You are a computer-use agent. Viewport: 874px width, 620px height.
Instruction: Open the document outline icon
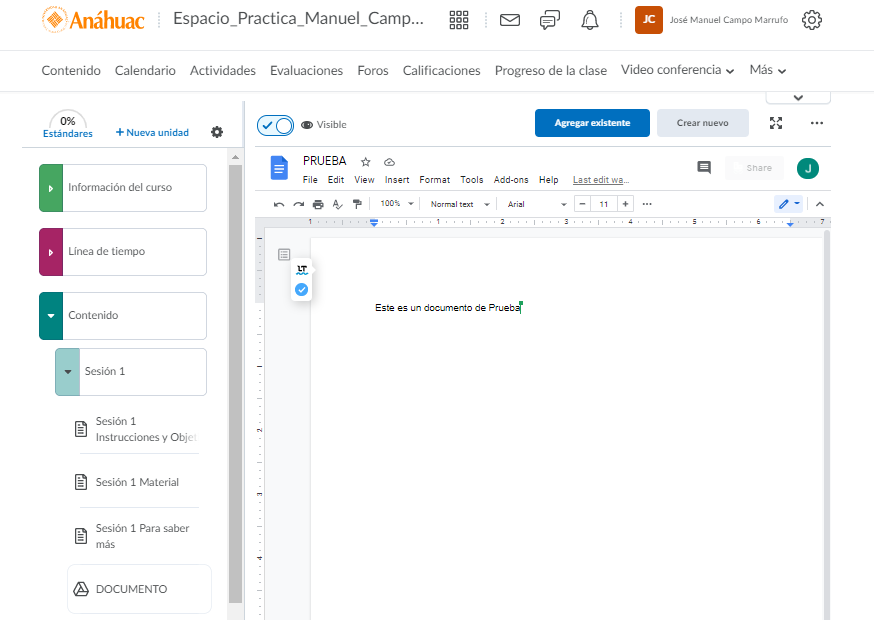(285, 255)
